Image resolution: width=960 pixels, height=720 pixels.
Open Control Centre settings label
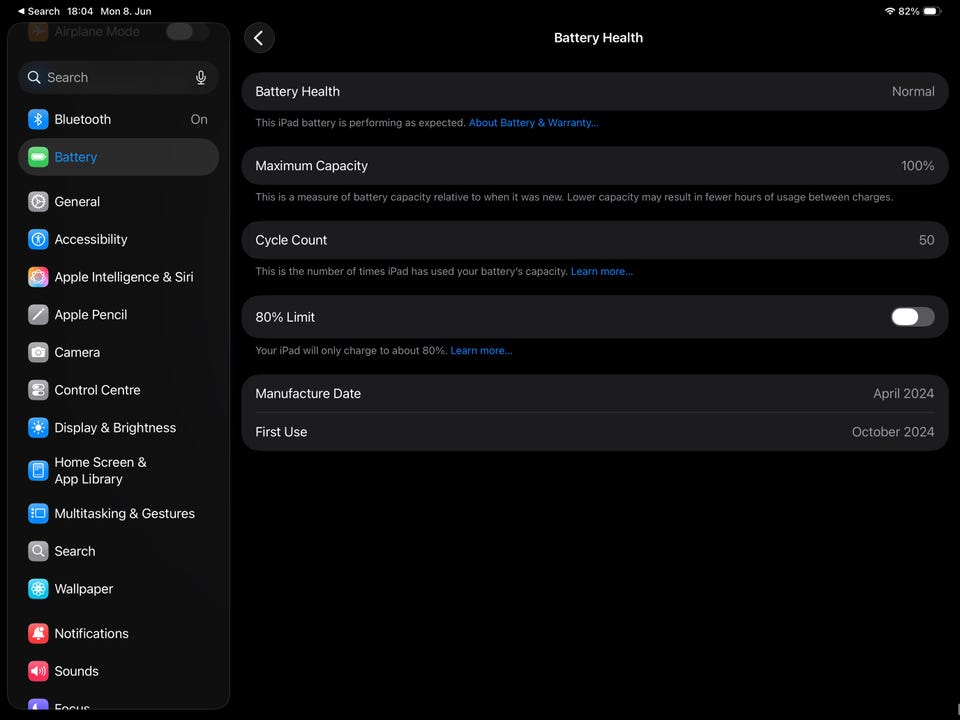tap(97, 390)
